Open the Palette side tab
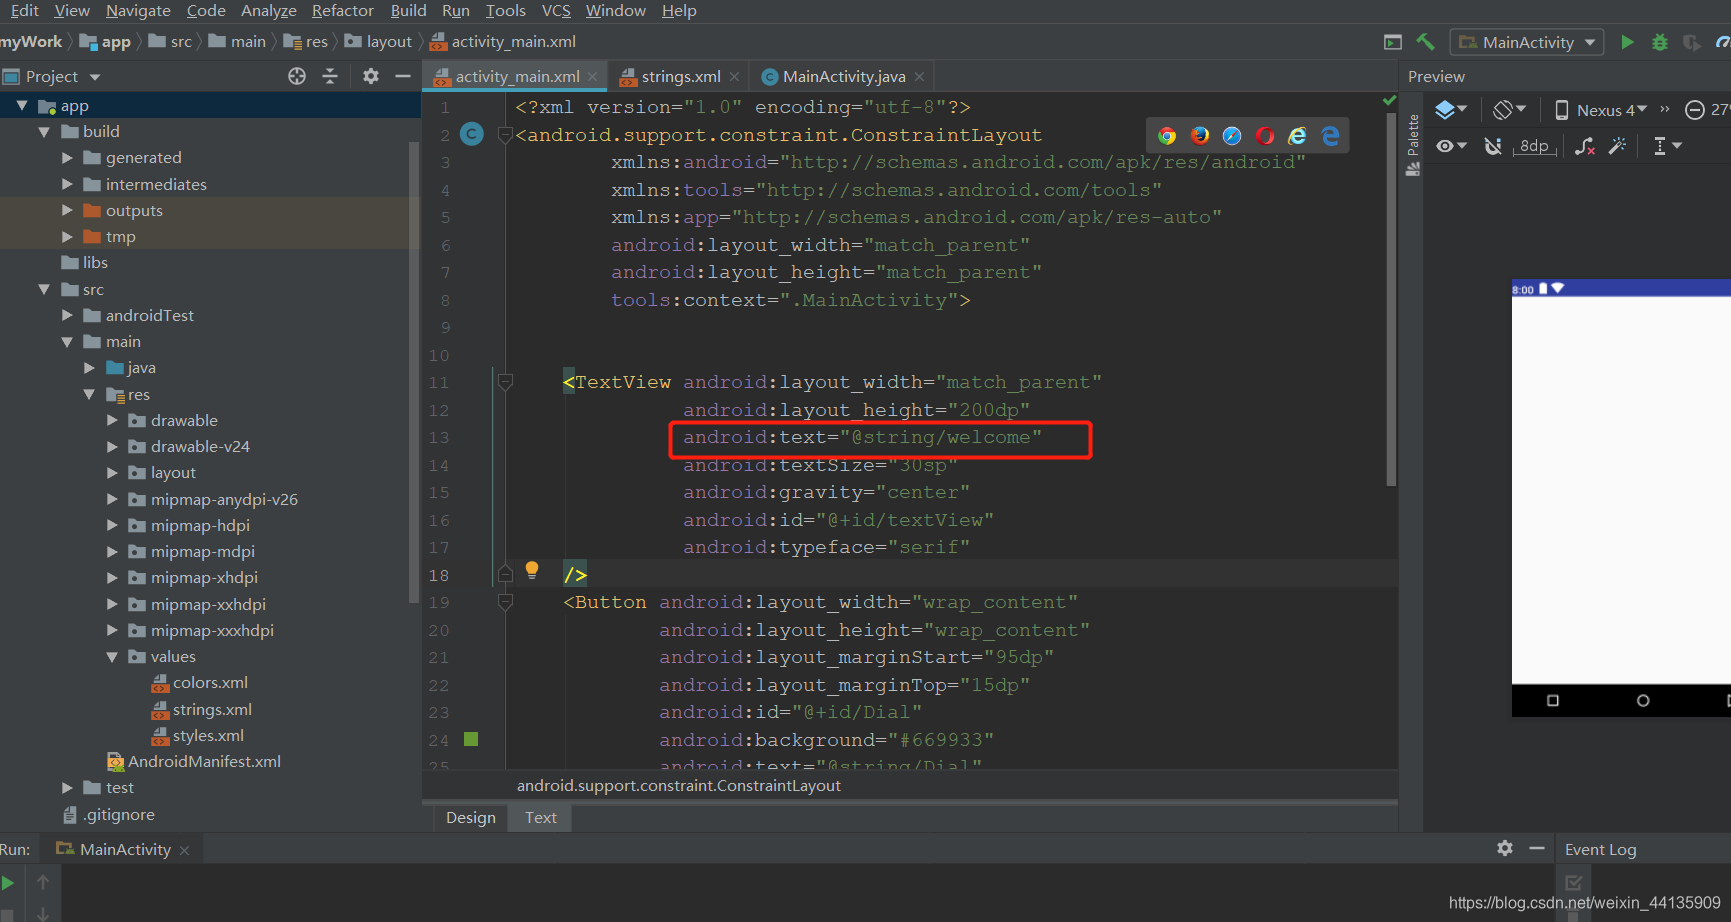This screenshot has height=922, width=1731. coord(1413,146)
